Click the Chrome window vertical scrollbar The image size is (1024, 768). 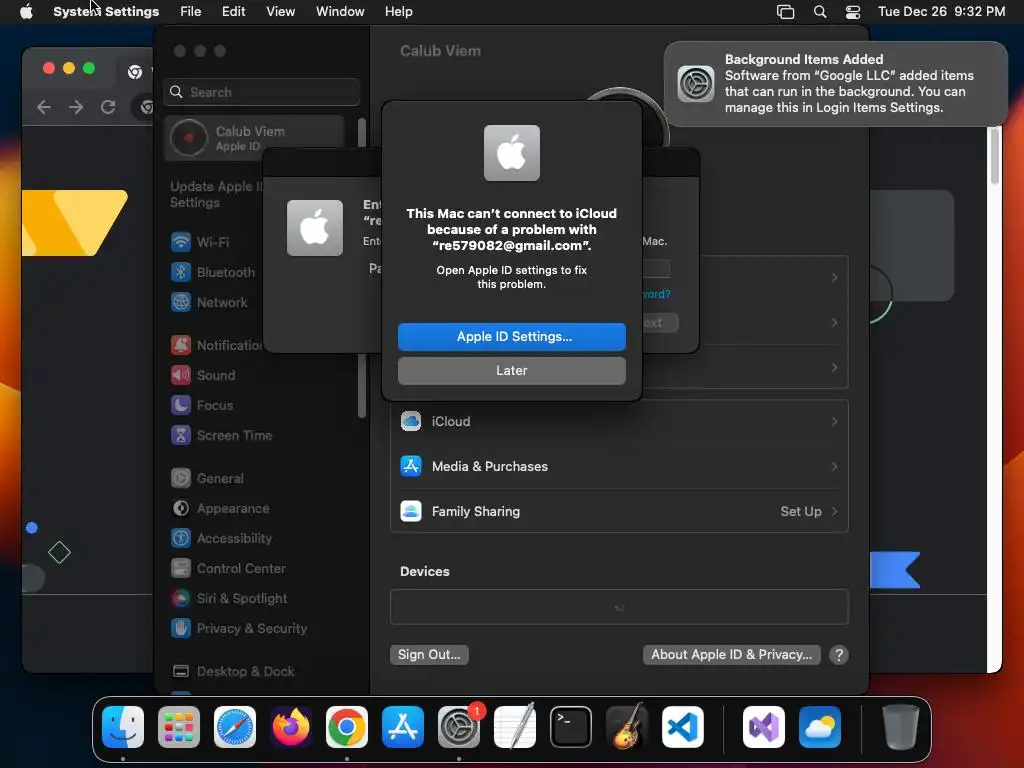pos(995,157)
